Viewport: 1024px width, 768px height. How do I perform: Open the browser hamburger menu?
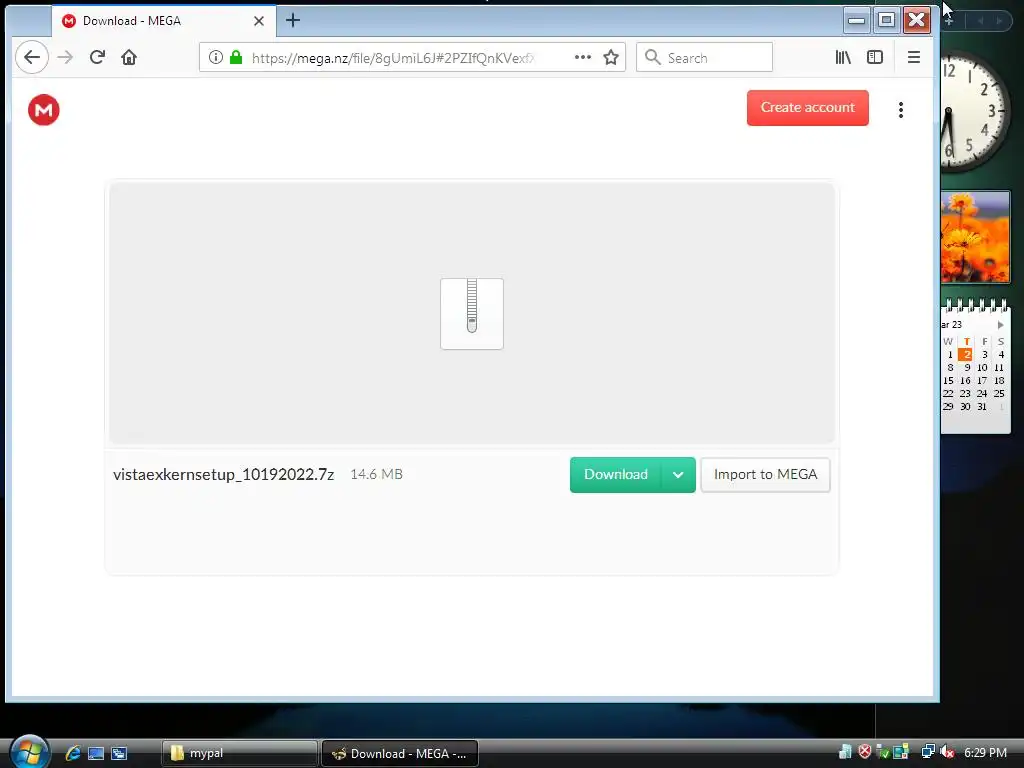pyautogui.click(x=914, y=57)
